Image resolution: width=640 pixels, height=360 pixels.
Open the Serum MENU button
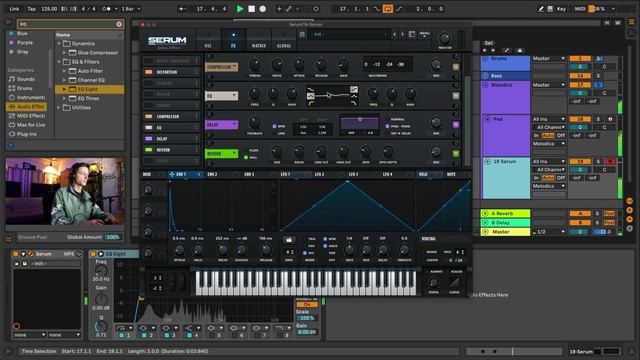tap(424, 35)
